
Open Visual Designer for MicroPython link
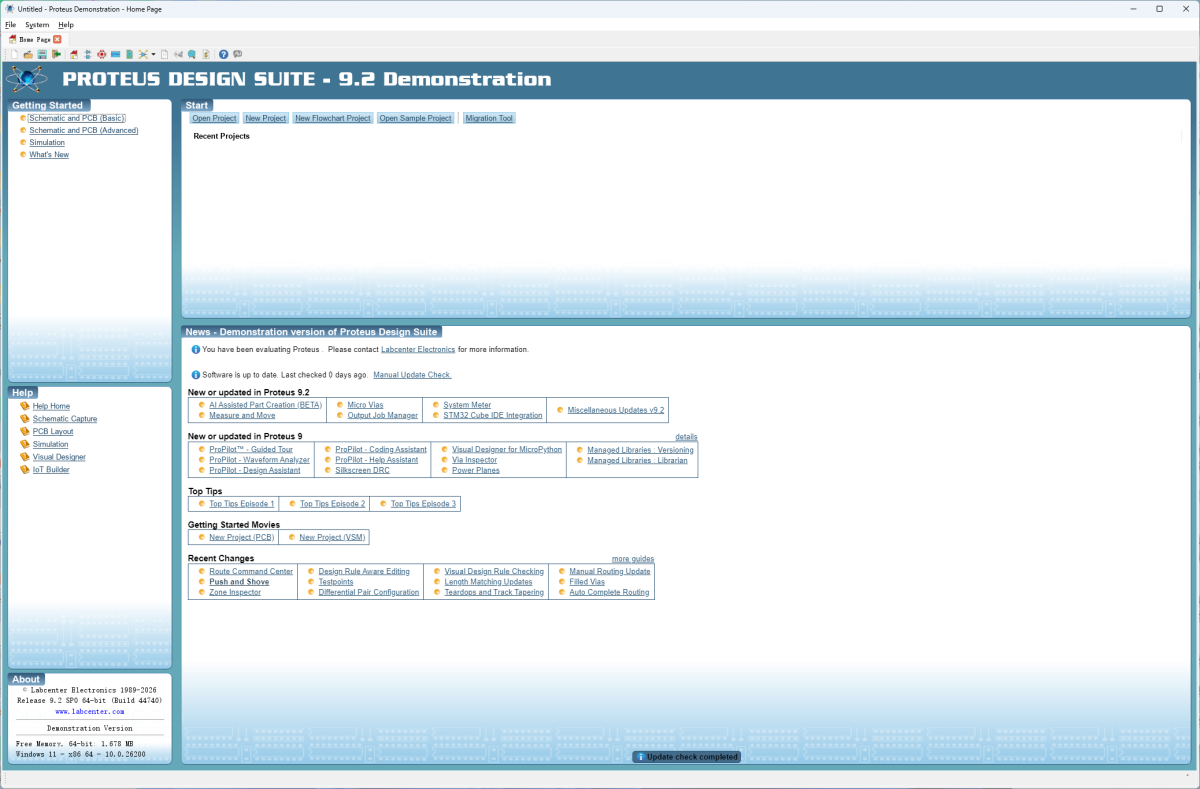click(507, 449)
